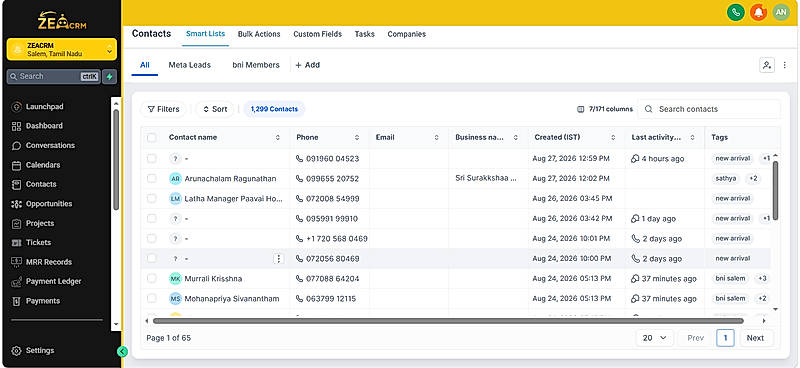Image resolution: width=800 pixels, height=368 pixels.
Task: Select checkbox for Murrali Krisshna
Action: click(x=152, y=278)
